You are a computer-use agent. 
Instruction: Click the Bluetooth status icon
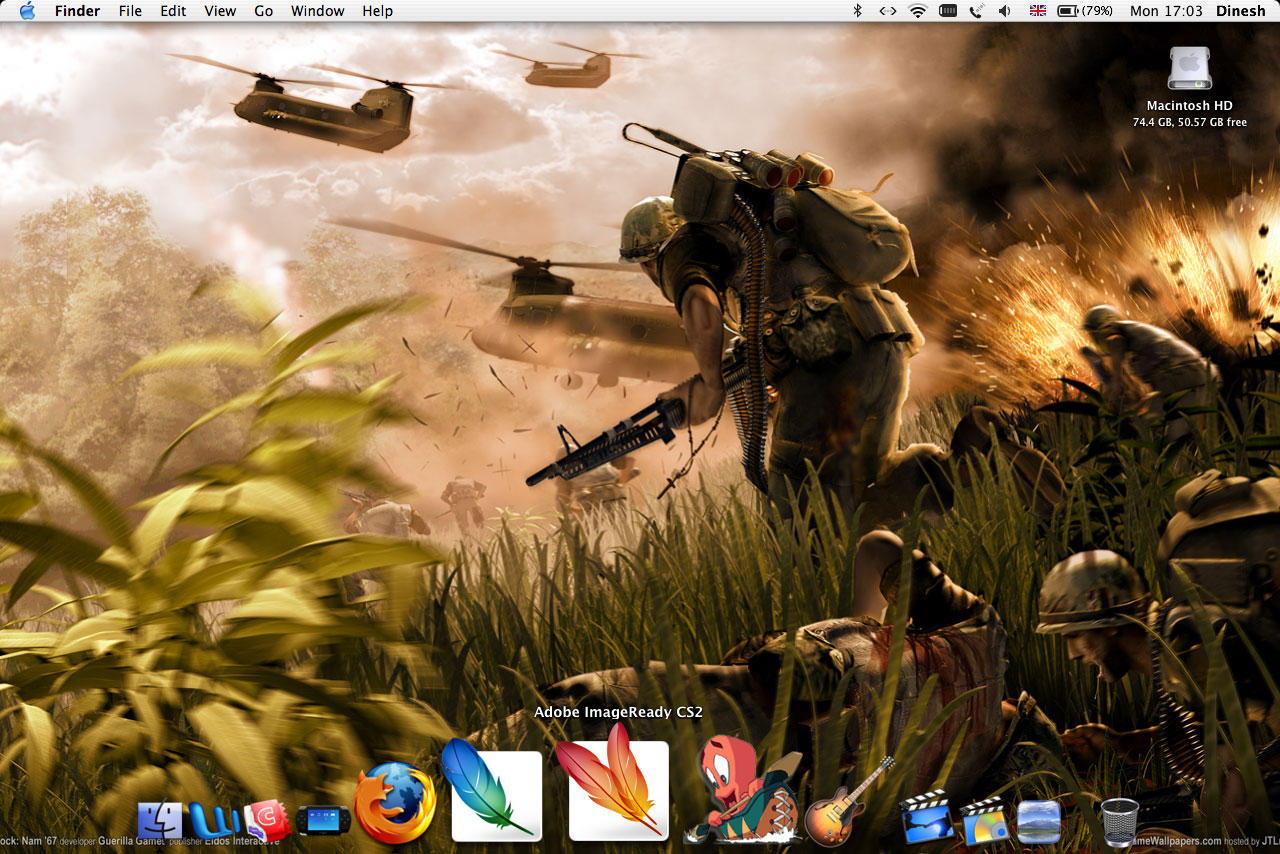(x=857, y=11)
